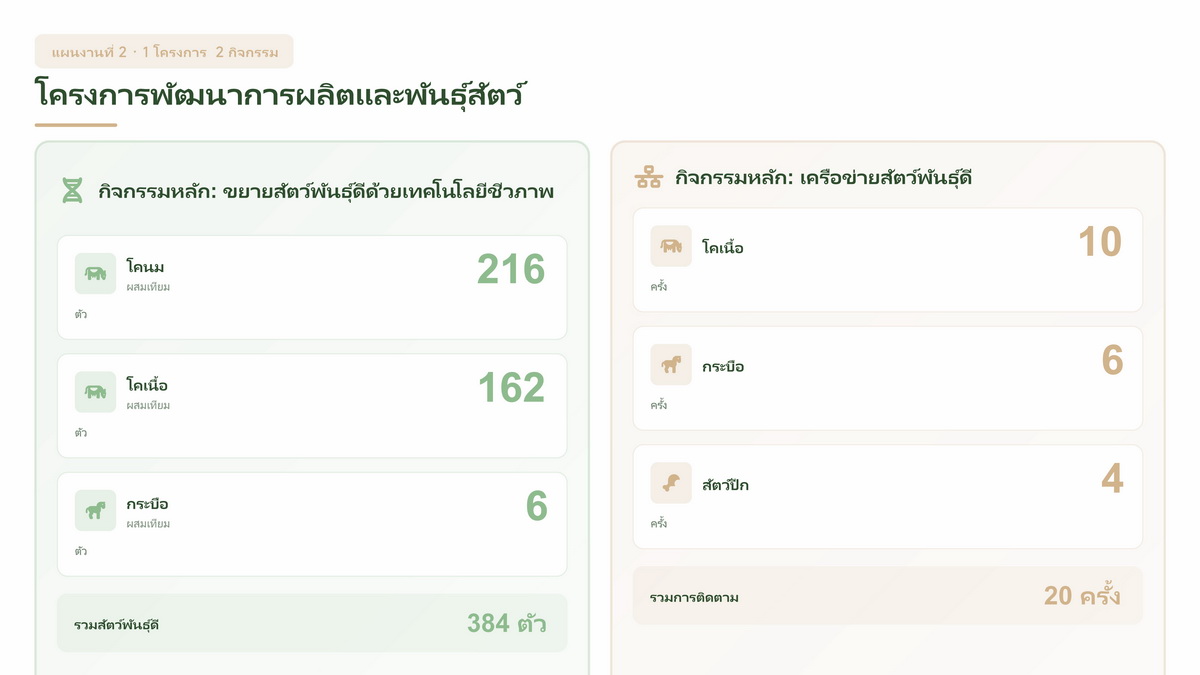Select the รวมการติดตาม summary row
This screenshot has width=1200, height=675.
(887, 597)
